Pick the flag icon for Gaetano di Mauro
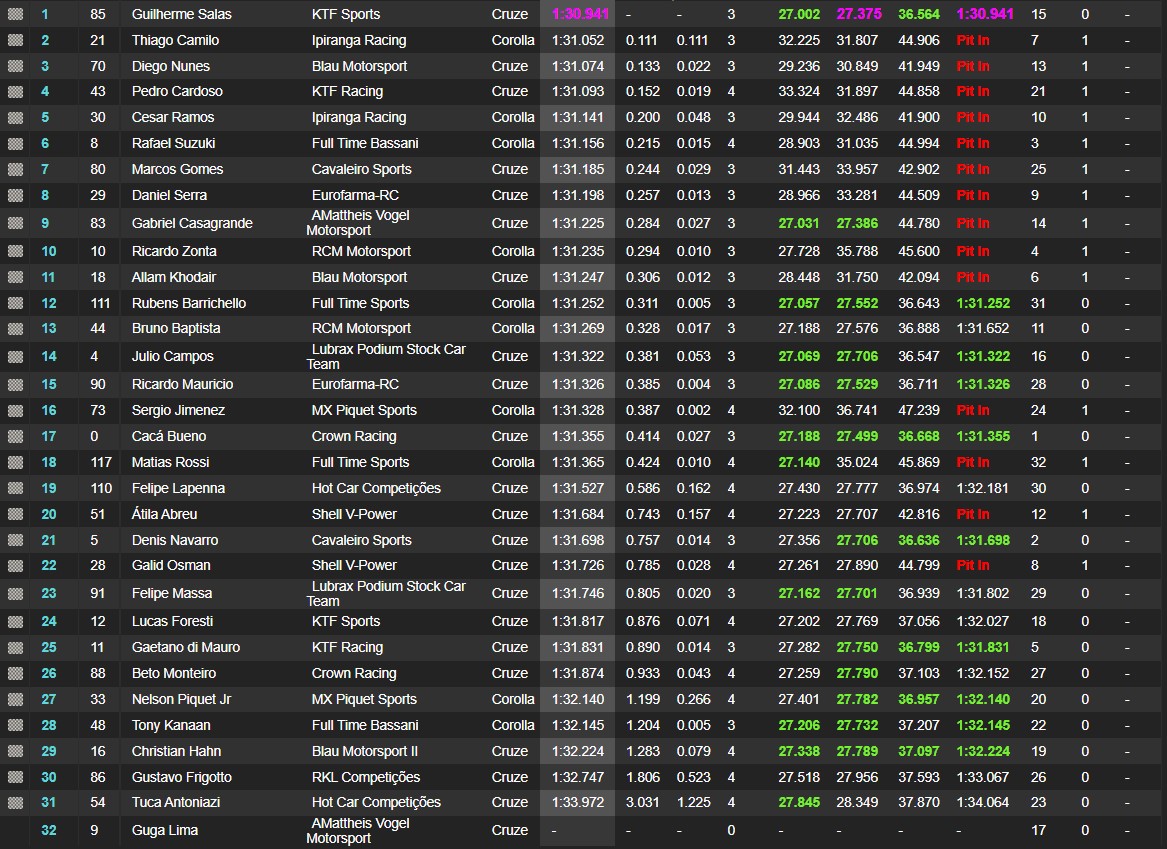The height and width of the screenshot is (849, 1167). coord(15,647)
